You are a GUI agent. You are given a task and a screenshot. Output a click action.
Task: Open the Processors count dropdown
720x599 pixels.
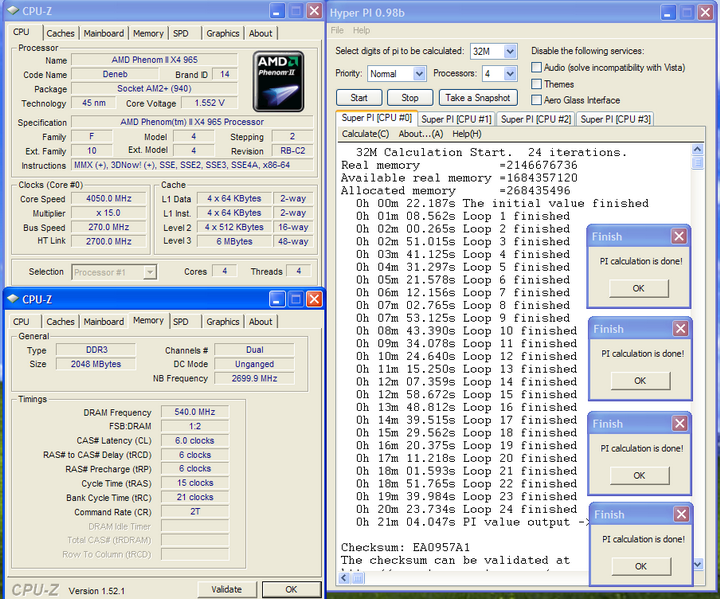509,74
